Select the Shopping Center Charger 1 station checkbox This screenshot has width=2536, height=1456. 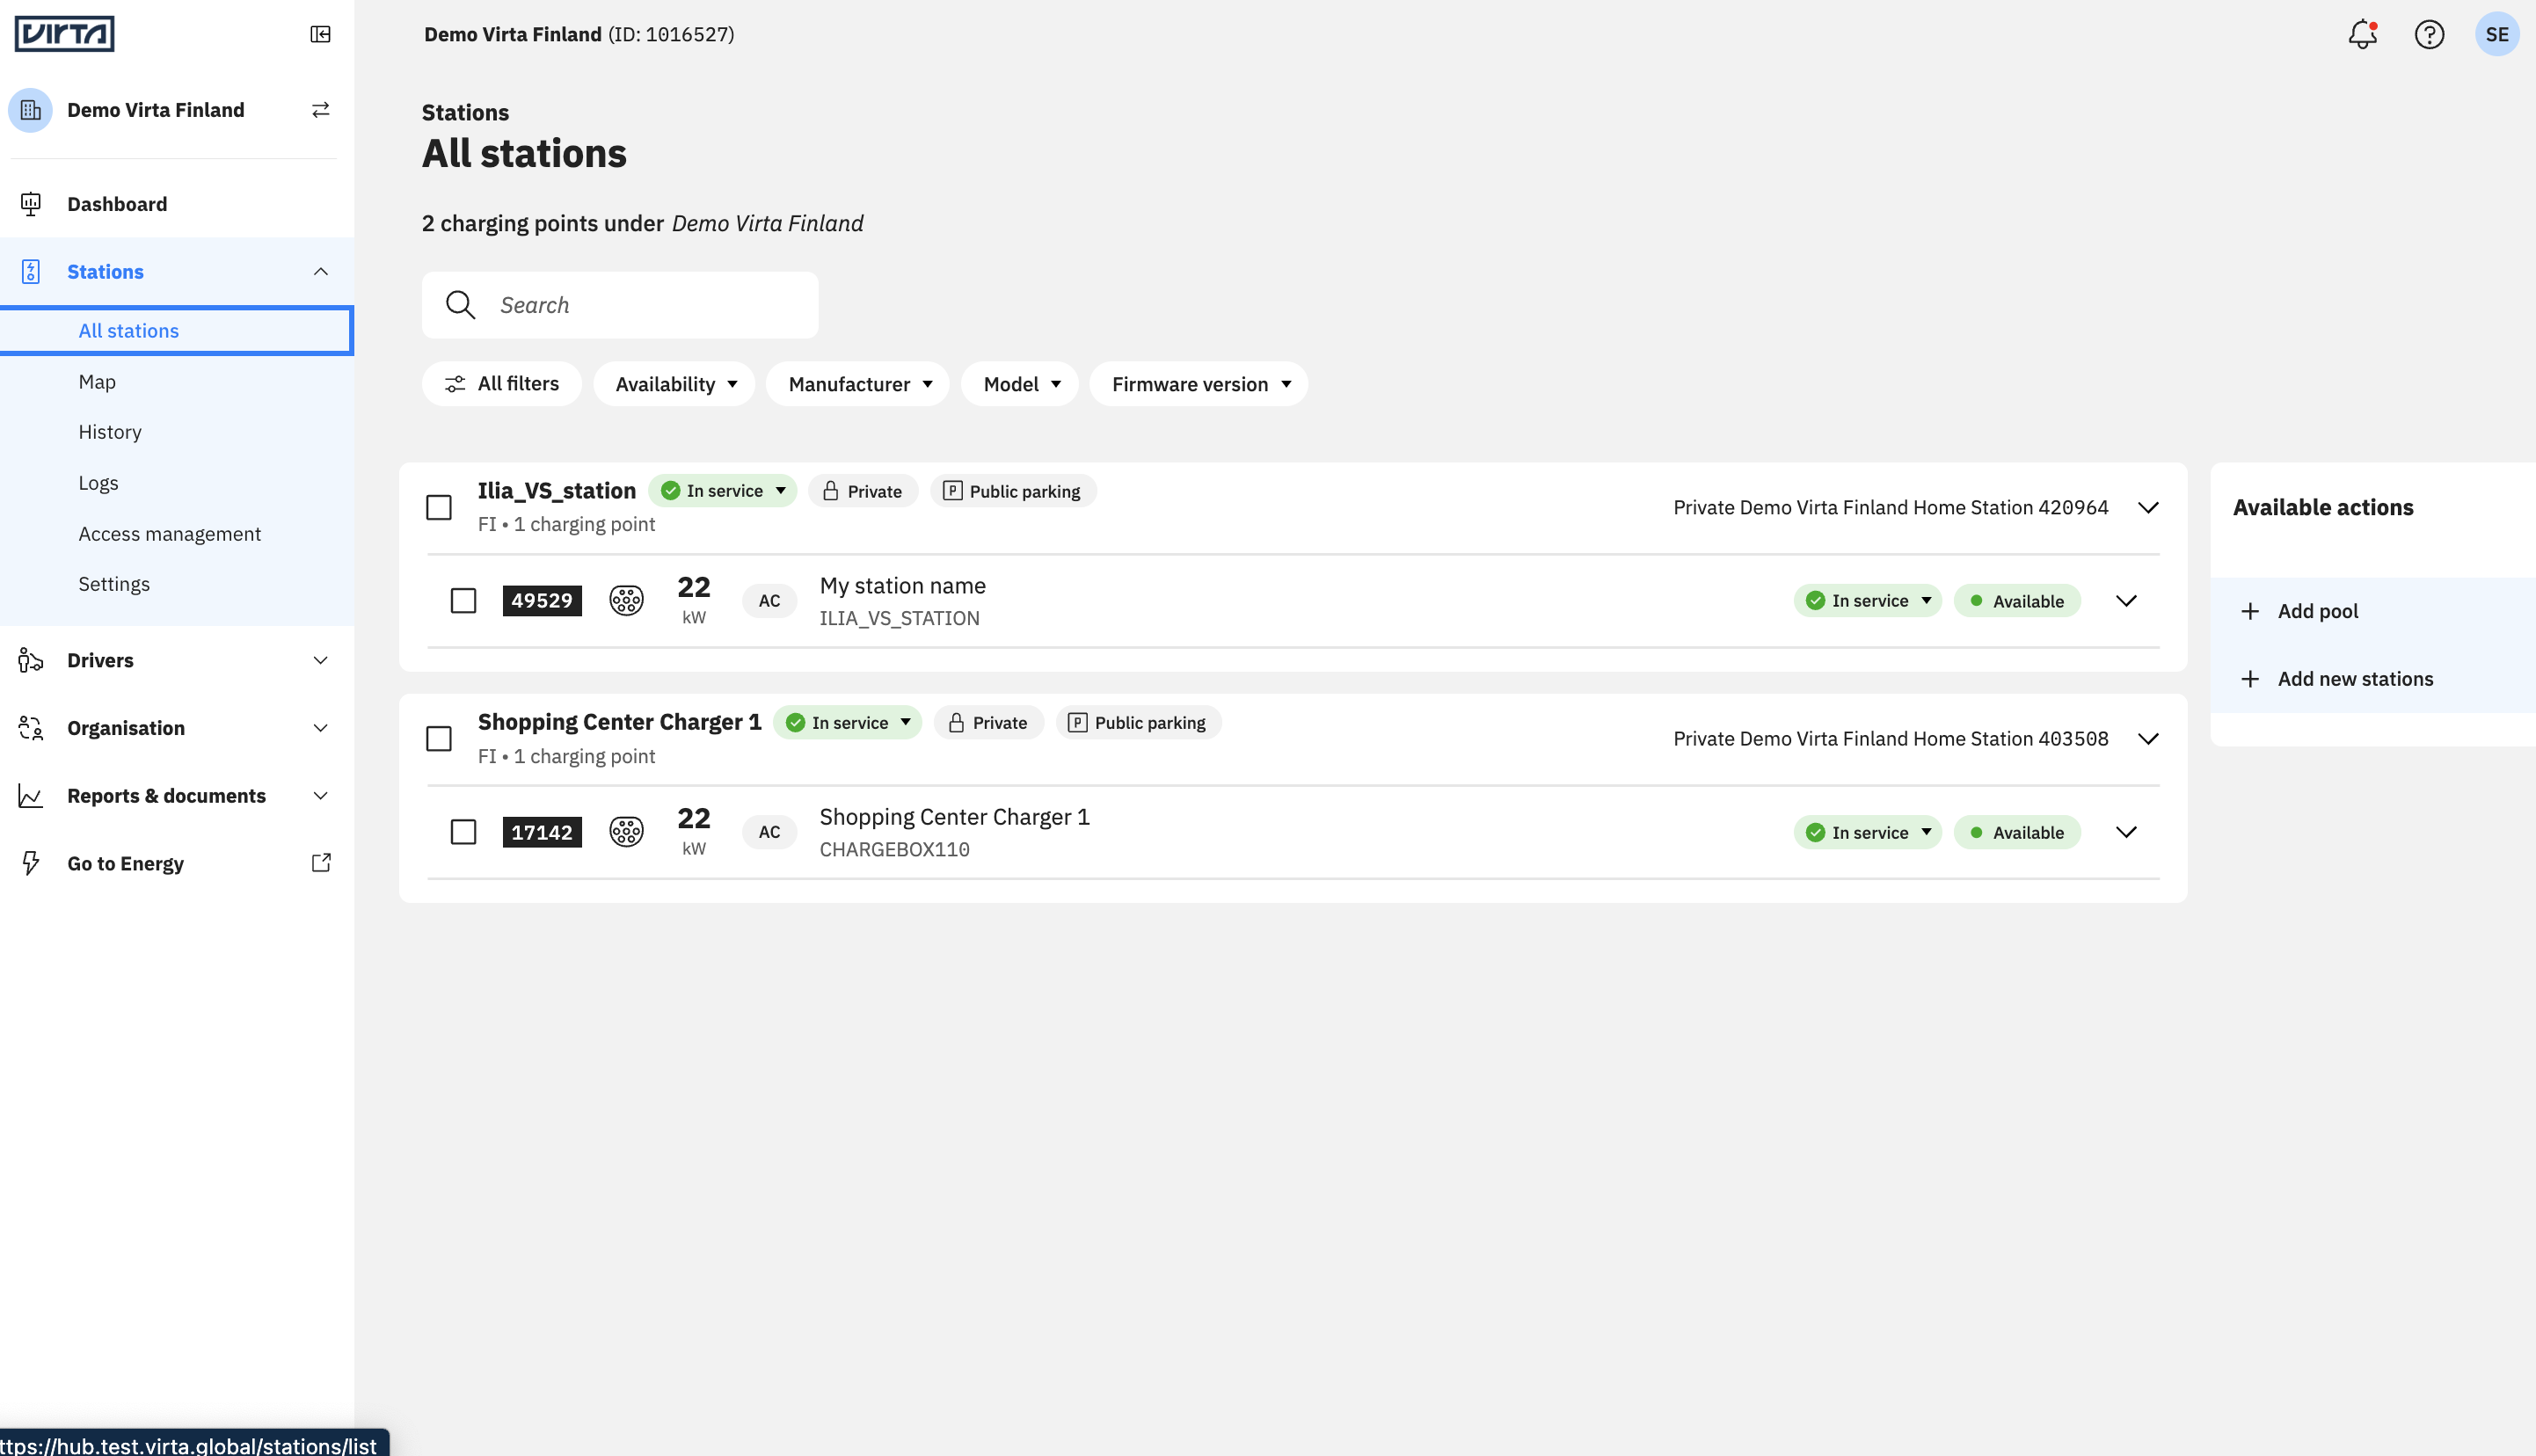[x=439, y=739]
